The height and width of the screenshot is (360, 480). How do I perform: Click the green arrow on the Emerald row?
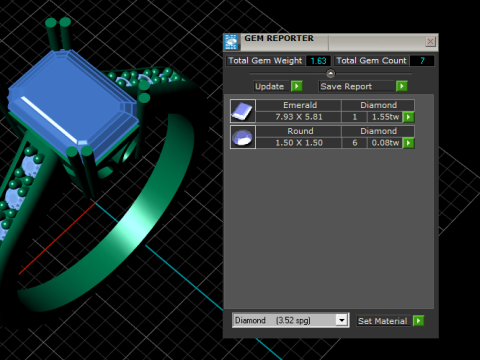coord(408,117)
